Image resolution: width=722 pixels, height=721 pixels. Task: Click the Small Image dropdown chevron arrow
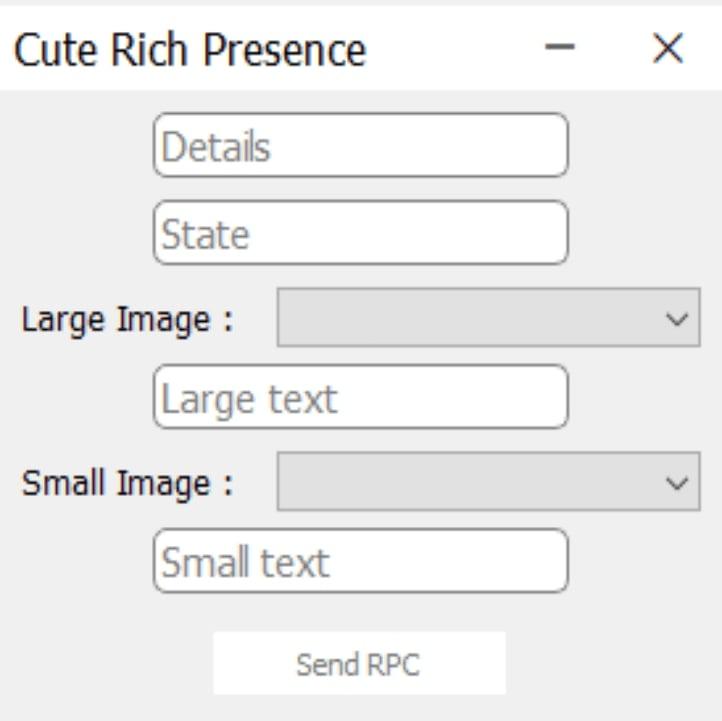pos(677,483)
